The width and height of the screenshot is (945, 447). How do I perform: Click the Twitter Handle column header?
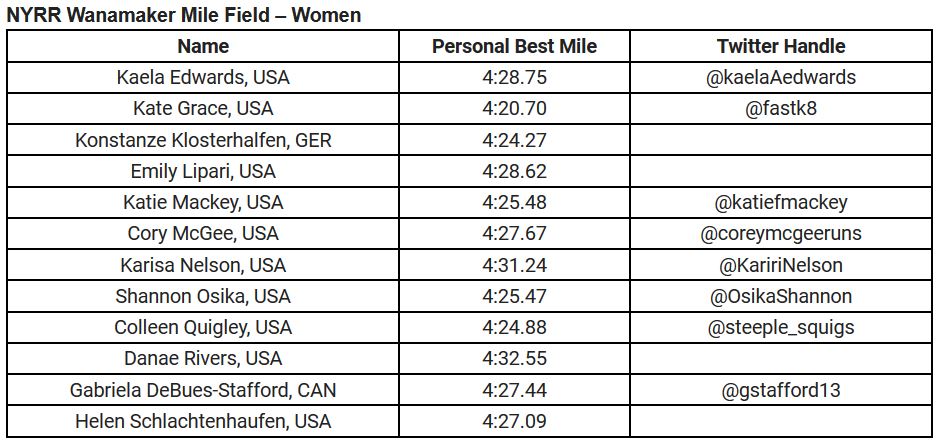781,46
